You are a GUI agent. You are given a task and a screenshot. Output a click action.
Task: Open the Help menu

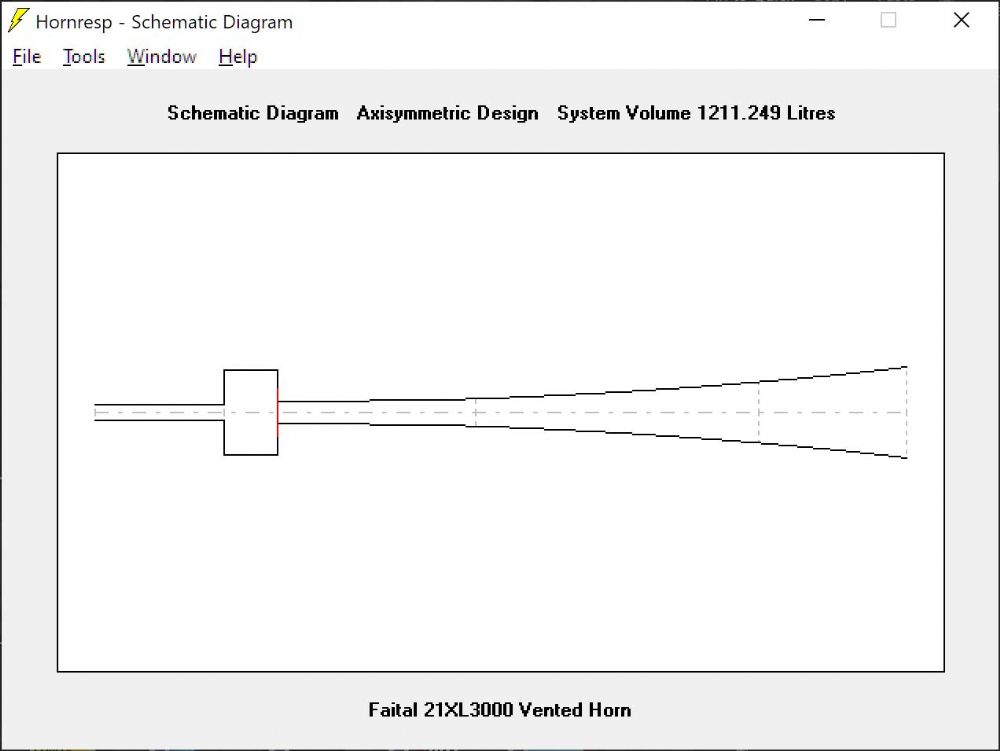pyautogui.click(x=238, y=57)
